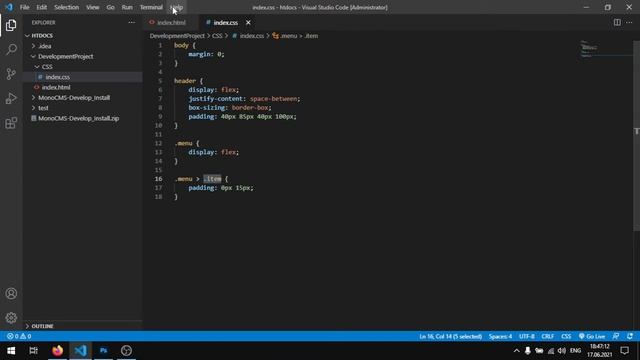Open the Selection menu
The width and height of the screenshot is (640, 360).
[67, 7]
